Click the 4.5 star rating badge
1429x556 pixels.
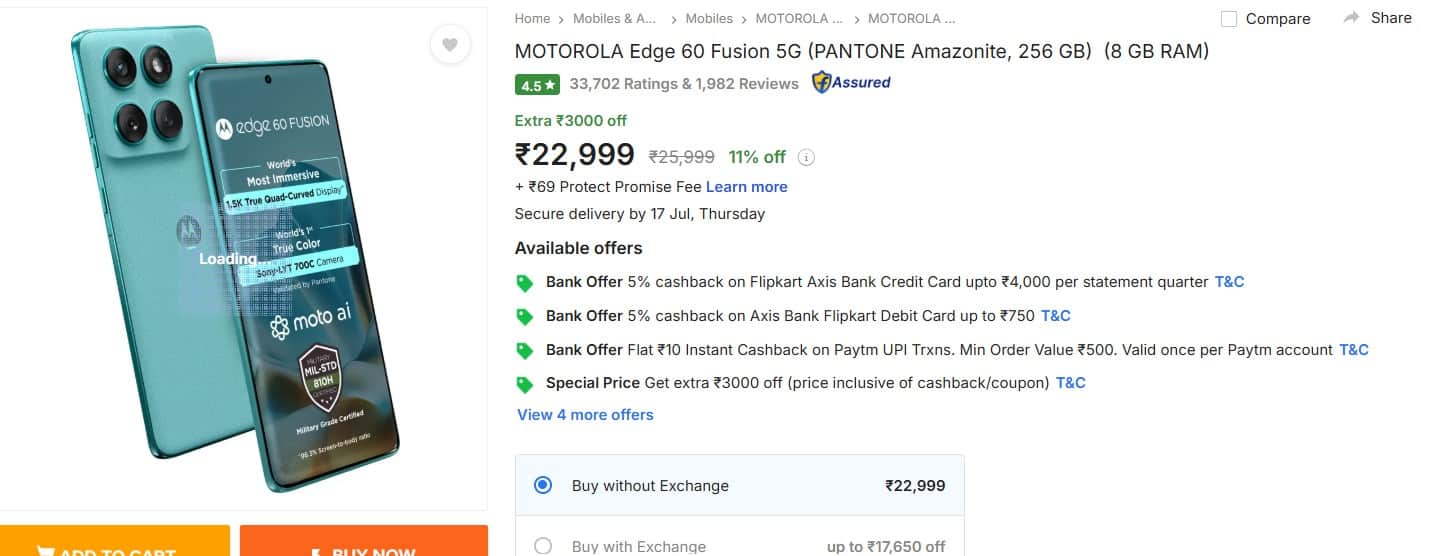(x=537, y=85)
